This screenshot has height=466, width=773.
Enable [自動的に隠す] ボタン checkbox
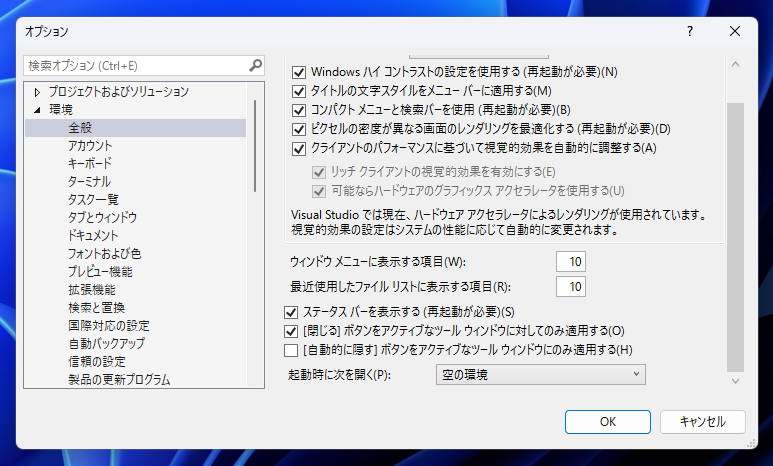point(291,350)
